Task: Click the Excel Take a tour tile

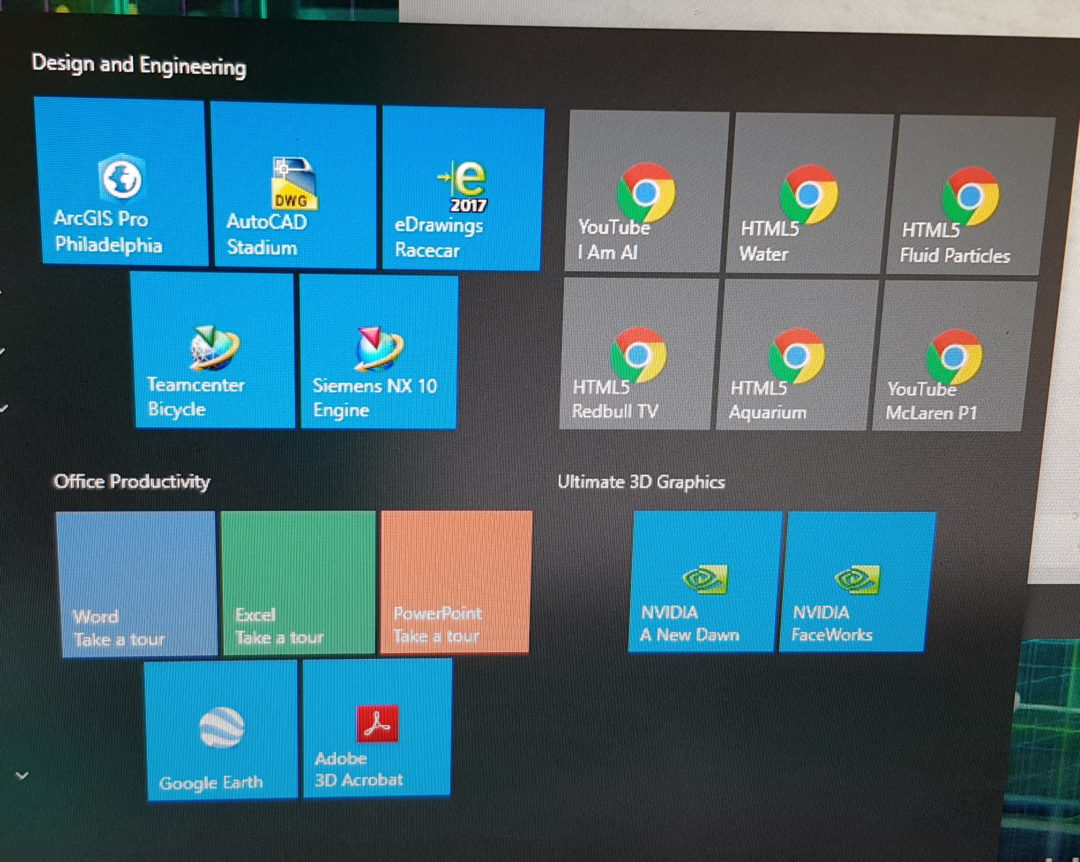Action: click(x=298, y=582)
